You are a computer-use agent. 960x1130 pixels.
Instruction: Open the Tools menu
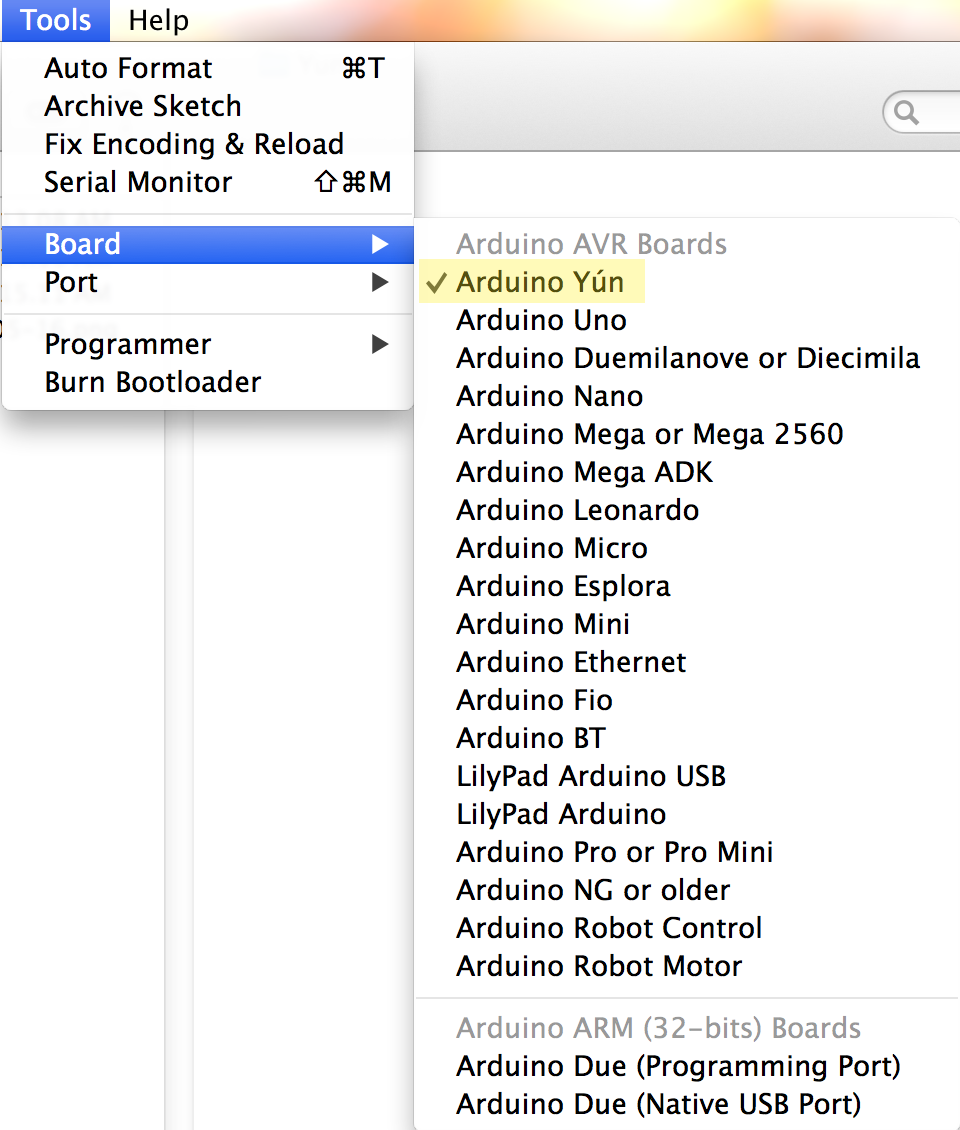click(x=55, y=20)
